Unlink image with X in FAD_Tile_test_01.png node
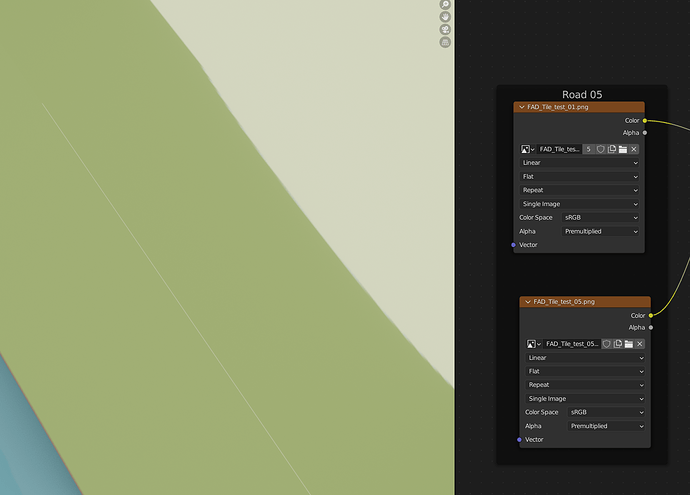The height and width of the screenshot is (495, 690). click(634, 150)
